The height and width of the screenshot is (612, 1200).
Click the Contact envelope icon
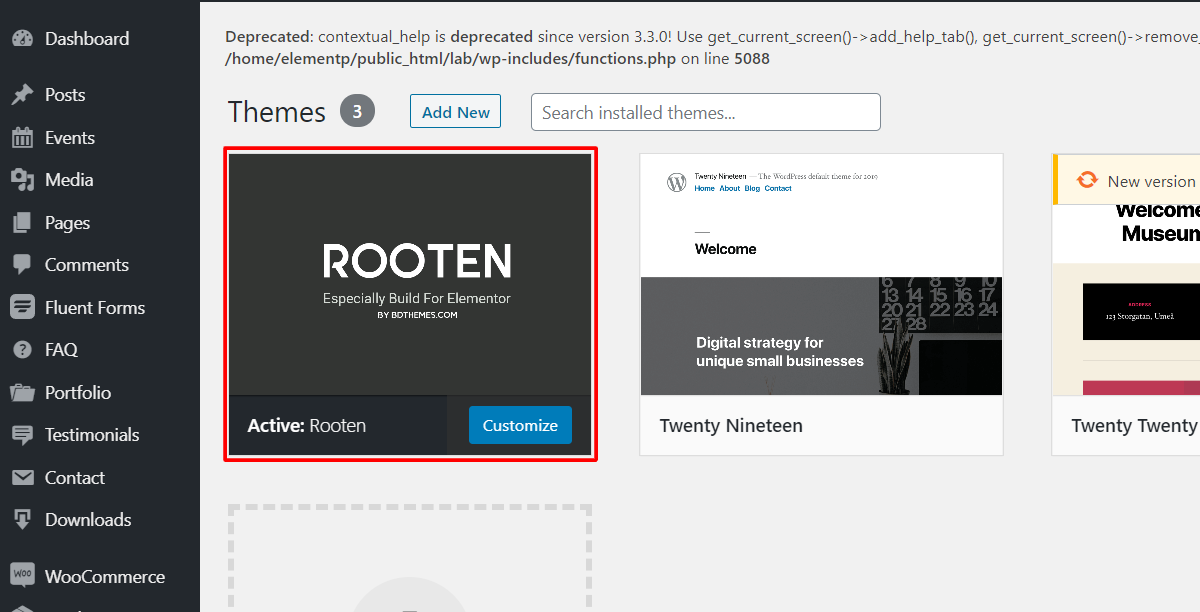[x=23, y=478]
